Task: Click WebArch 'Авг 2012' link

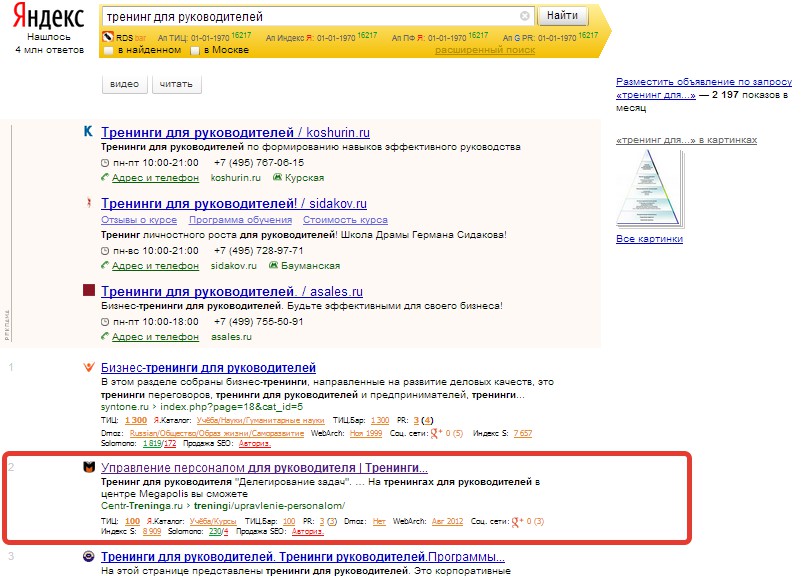Action: pyautogui.click(x=447, y=521)
